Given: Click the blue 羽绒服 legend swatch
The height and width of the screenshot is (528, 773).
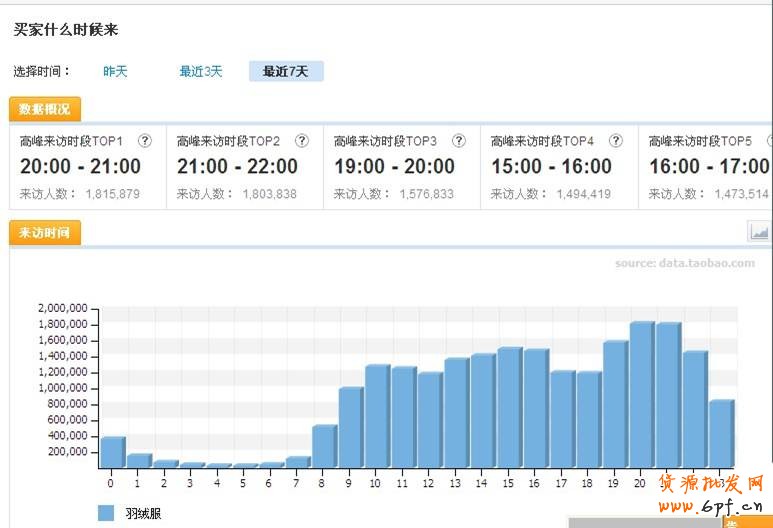Looking at the screenshot, I should [x=106, y=513].
